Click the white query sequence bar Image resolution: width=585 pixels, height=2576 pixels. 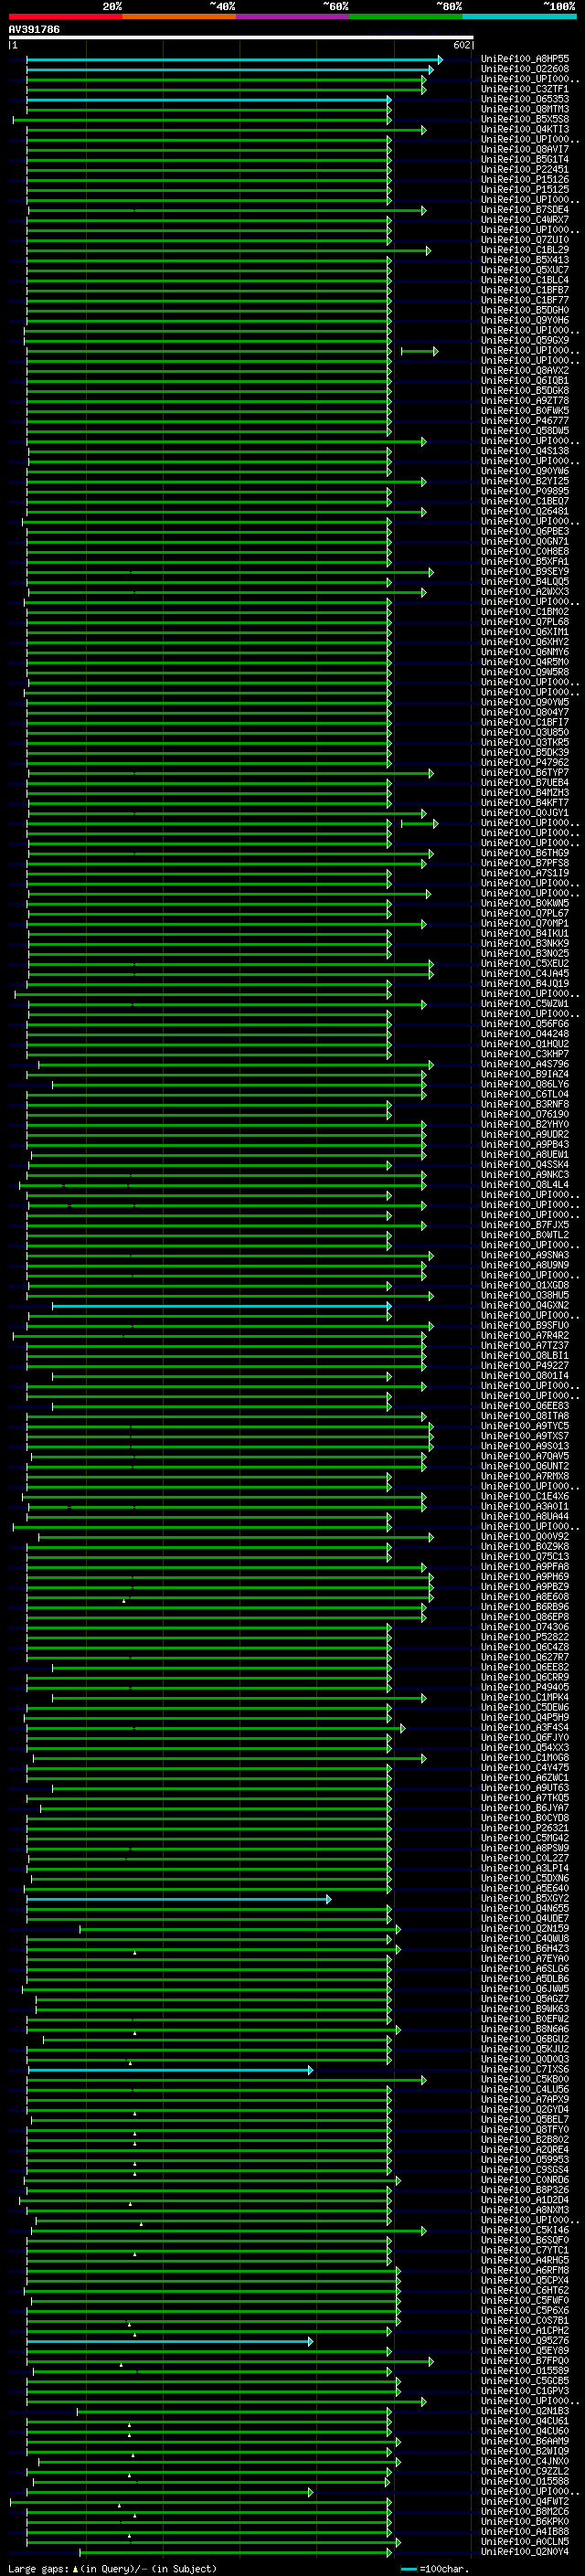[241, 38]
